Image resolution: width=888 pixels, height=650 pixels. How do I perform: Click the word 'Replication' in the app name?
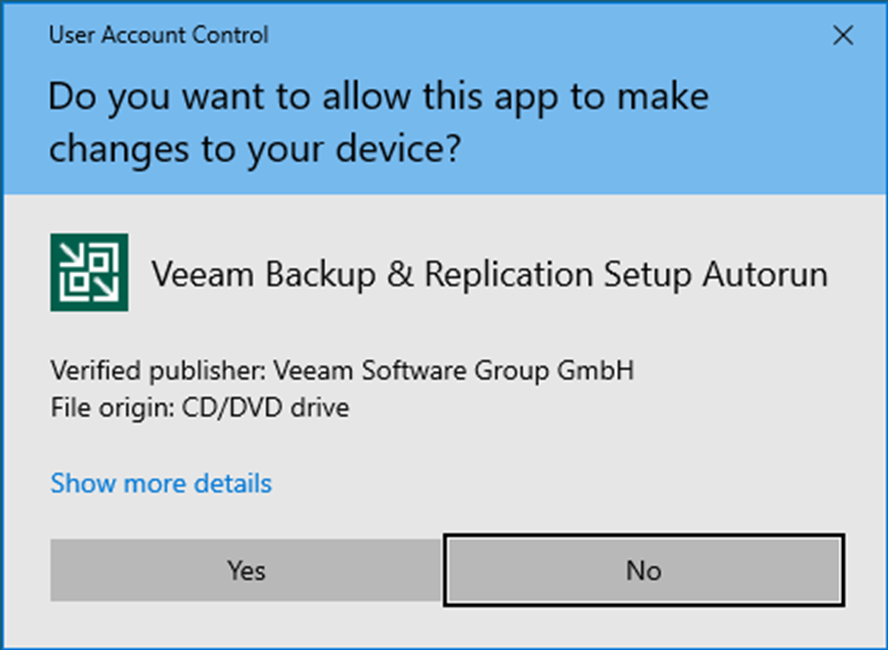click(x=509, y=275)
